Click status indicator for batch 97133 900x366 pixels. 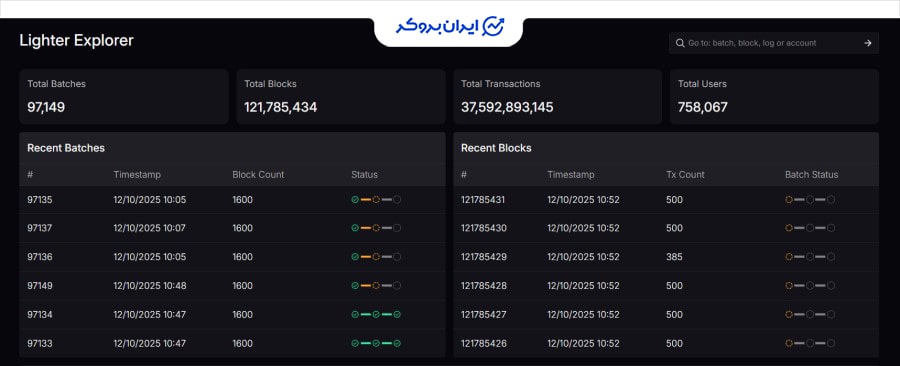[376, 343]
